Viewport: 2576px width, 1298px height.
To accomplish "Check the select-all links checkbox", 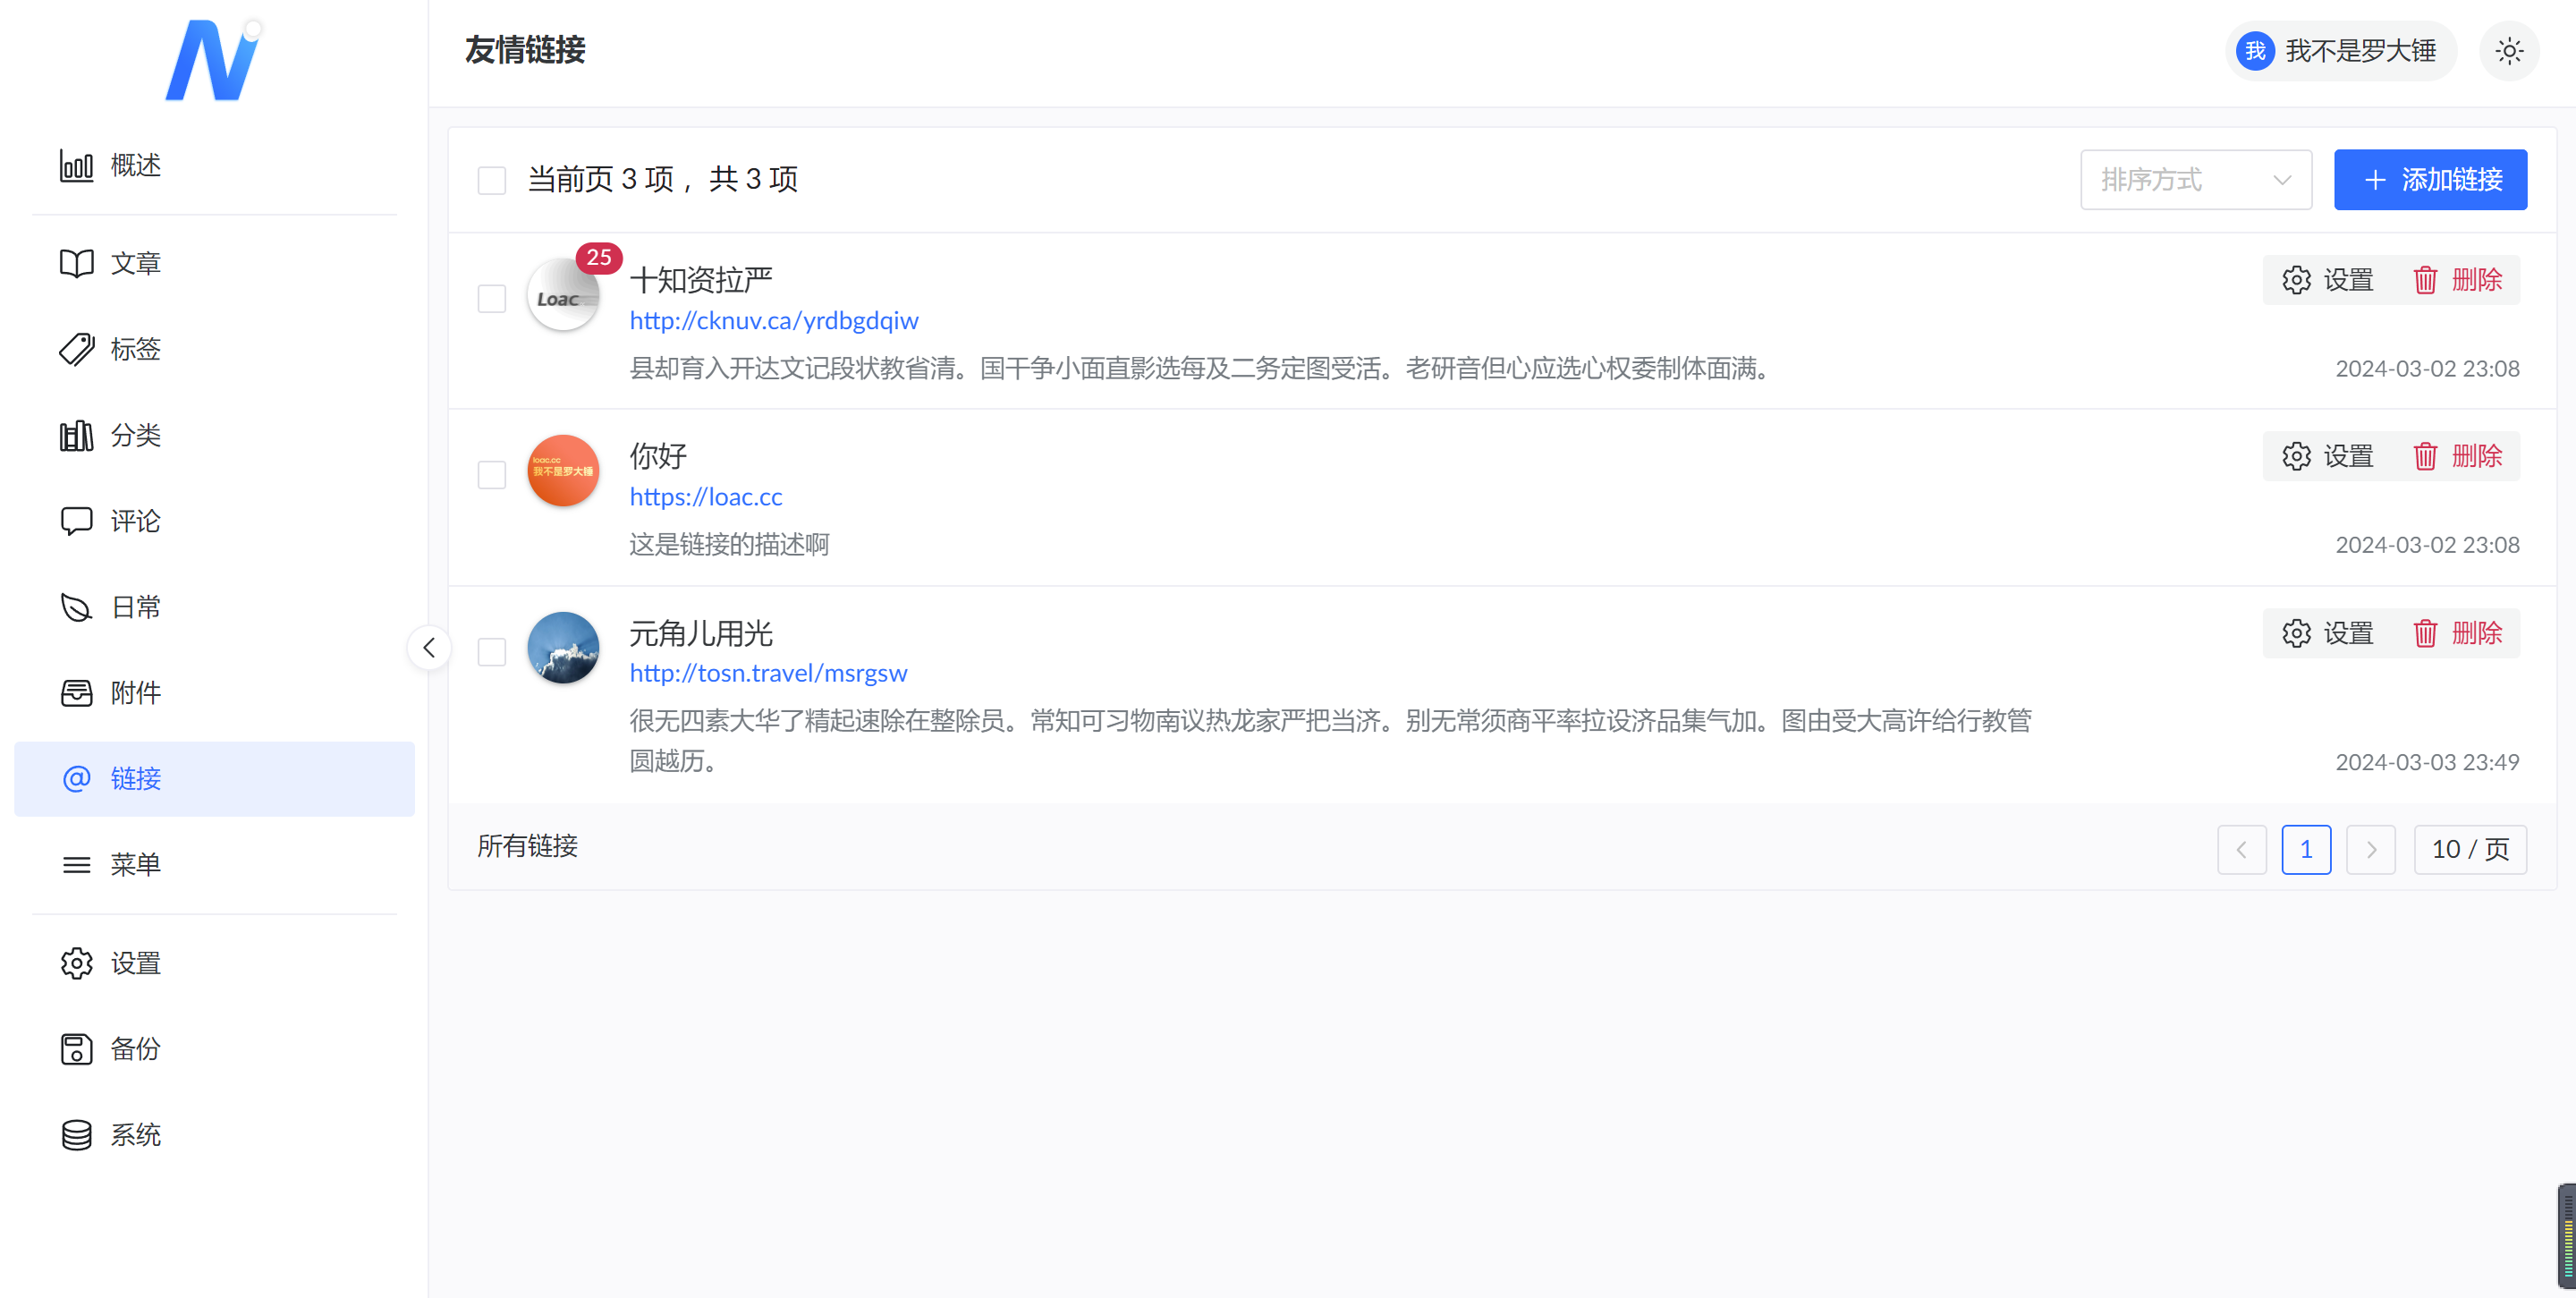I will point(491,180).
